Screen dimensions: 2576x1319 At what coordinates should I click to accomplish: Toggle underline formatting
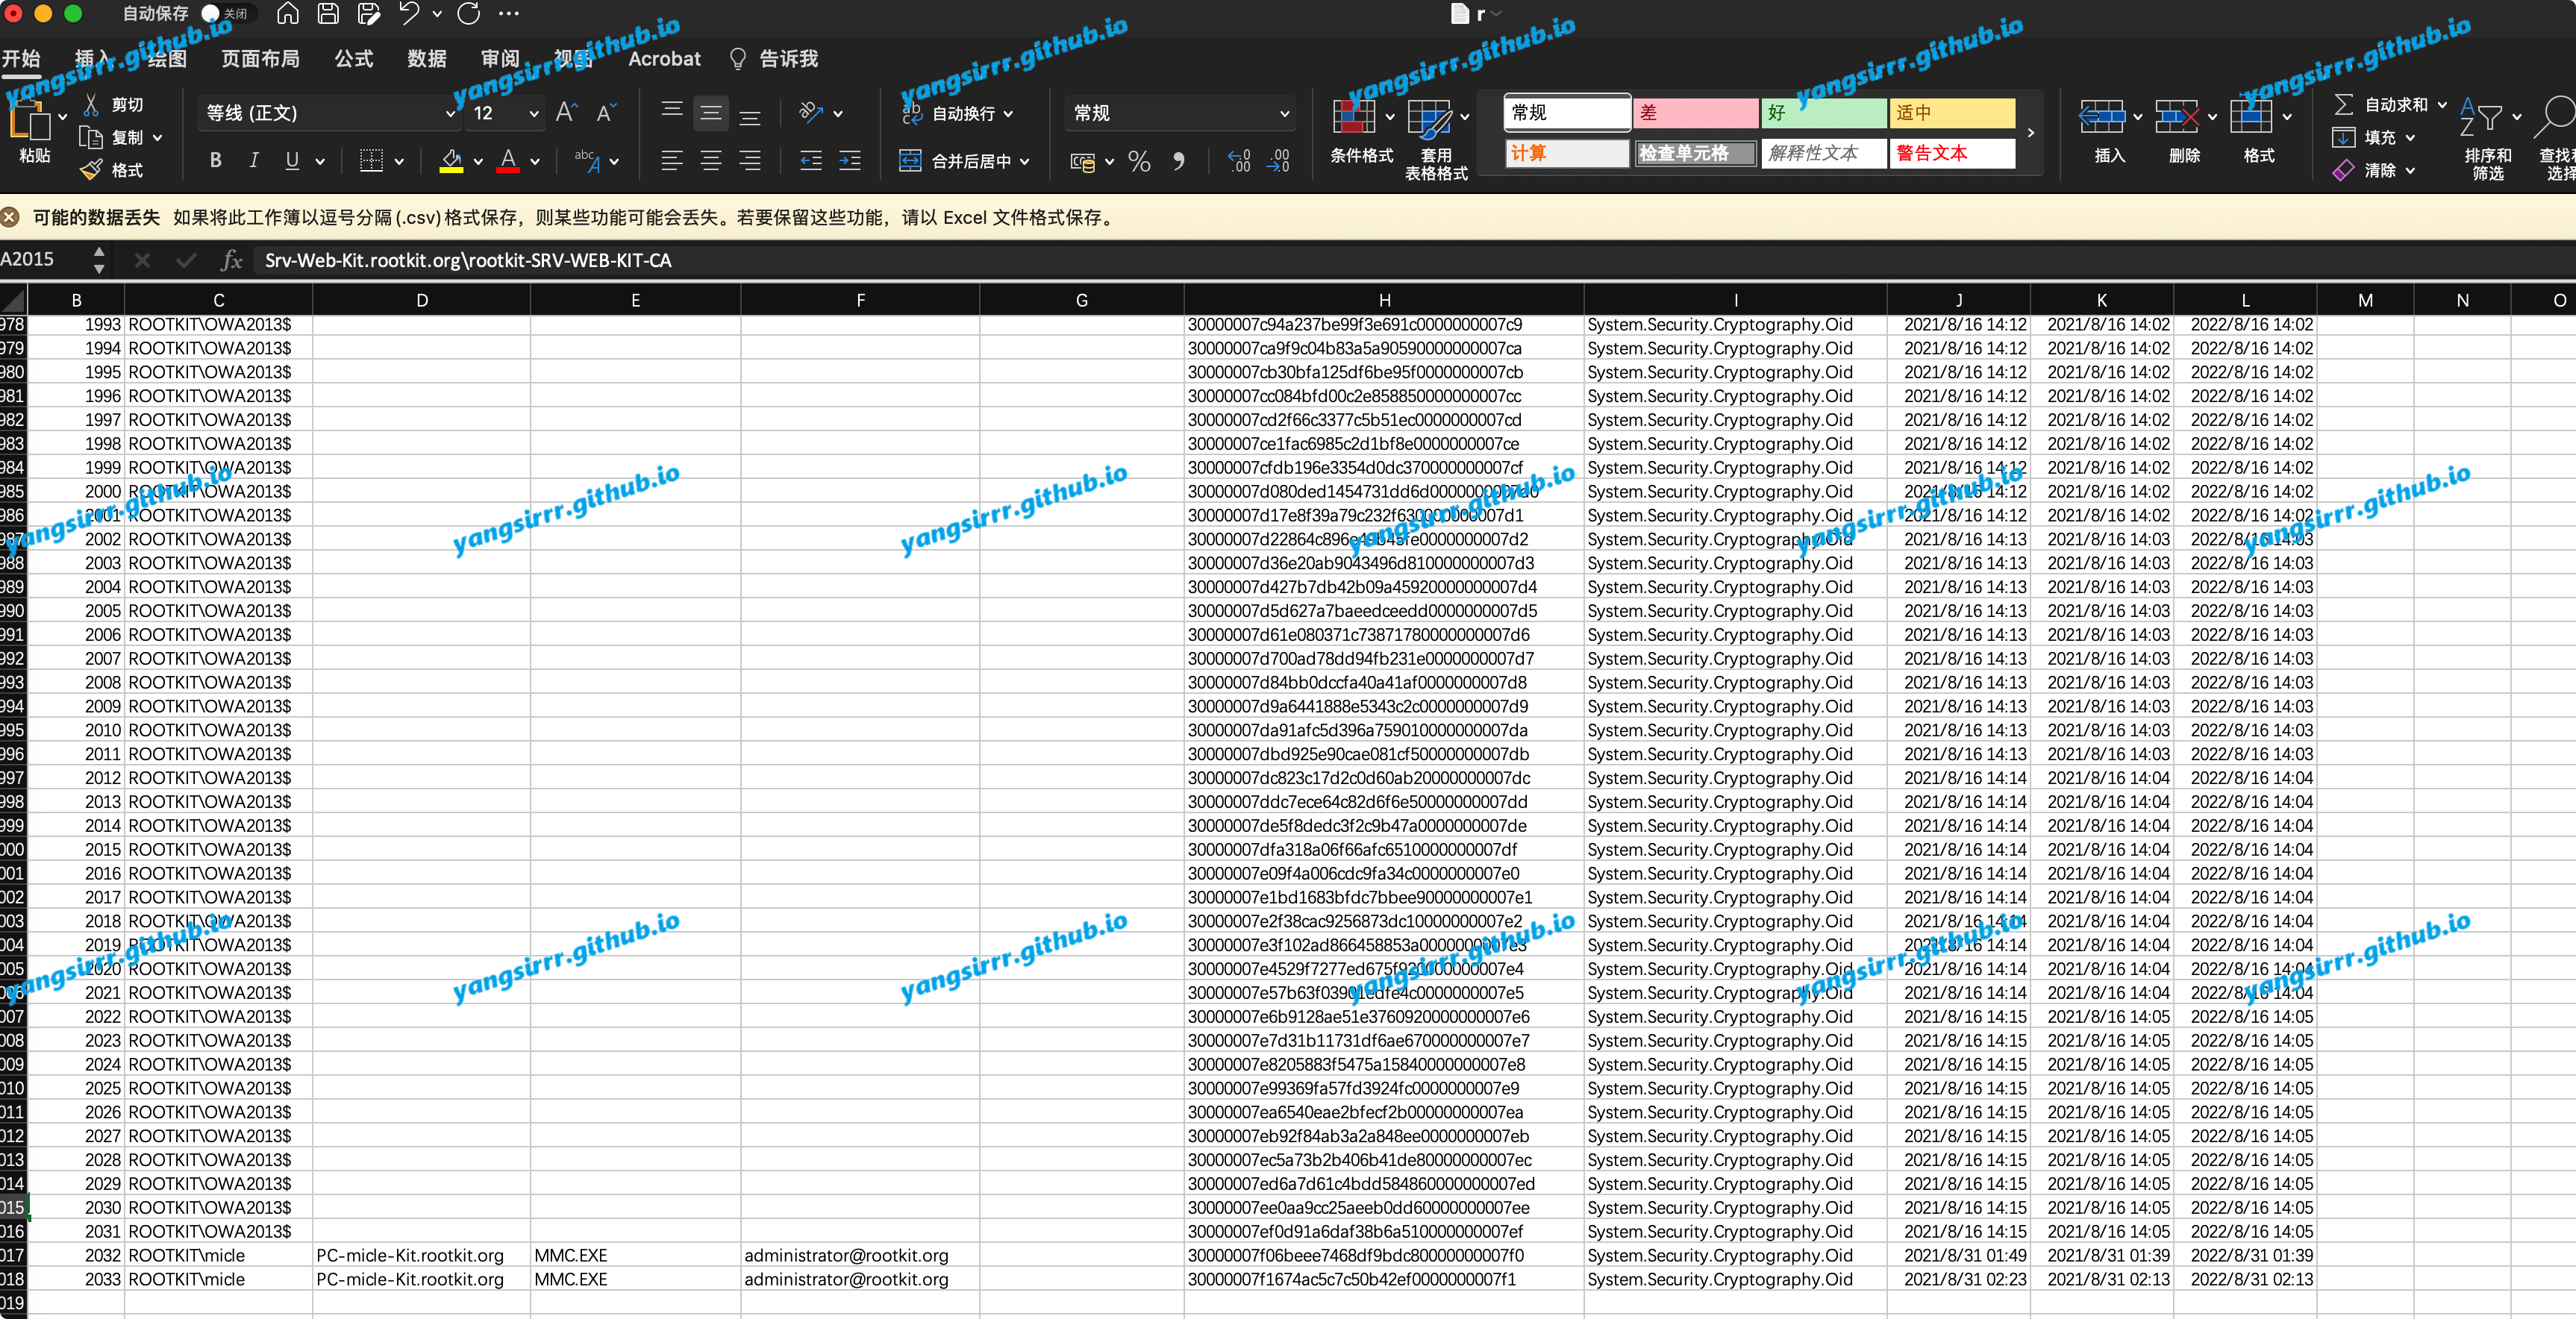click(292, 160)
